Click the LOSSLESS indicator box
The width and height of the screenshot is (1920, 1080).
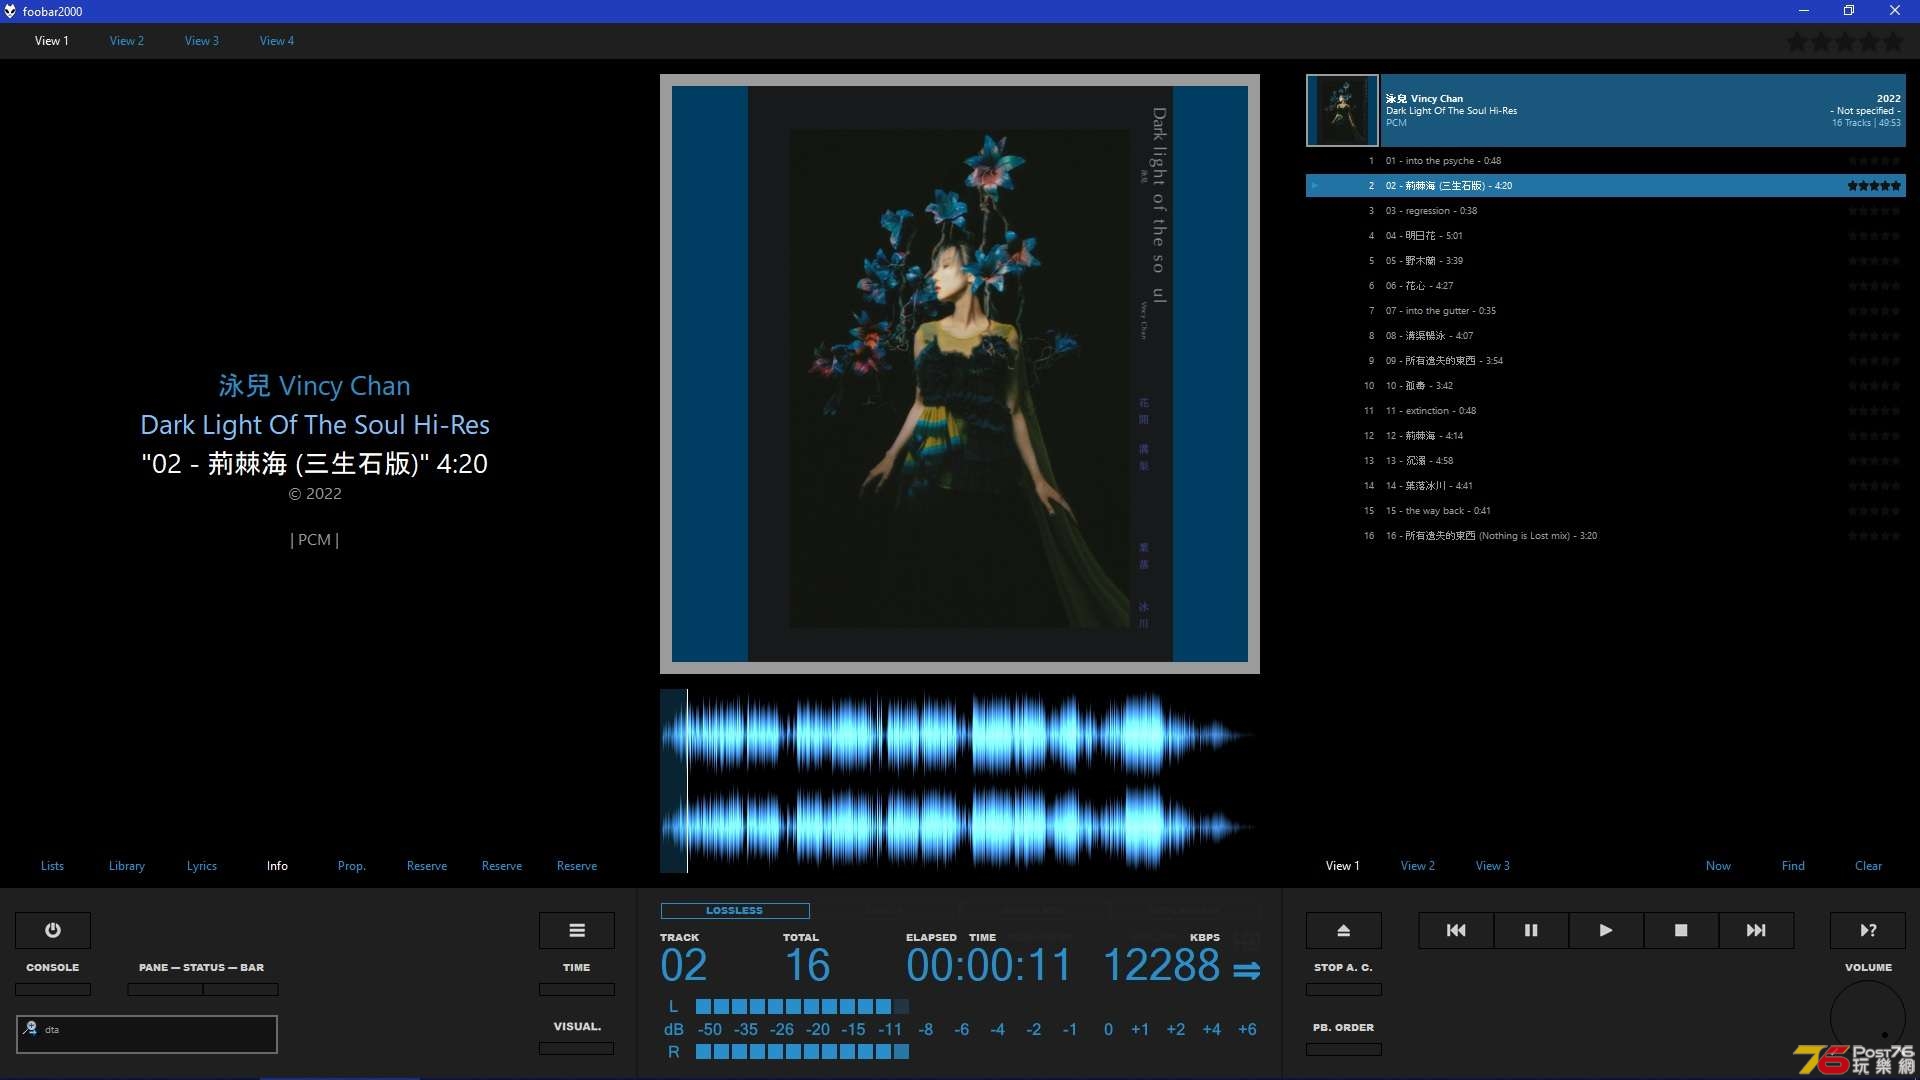pos(735,911)
